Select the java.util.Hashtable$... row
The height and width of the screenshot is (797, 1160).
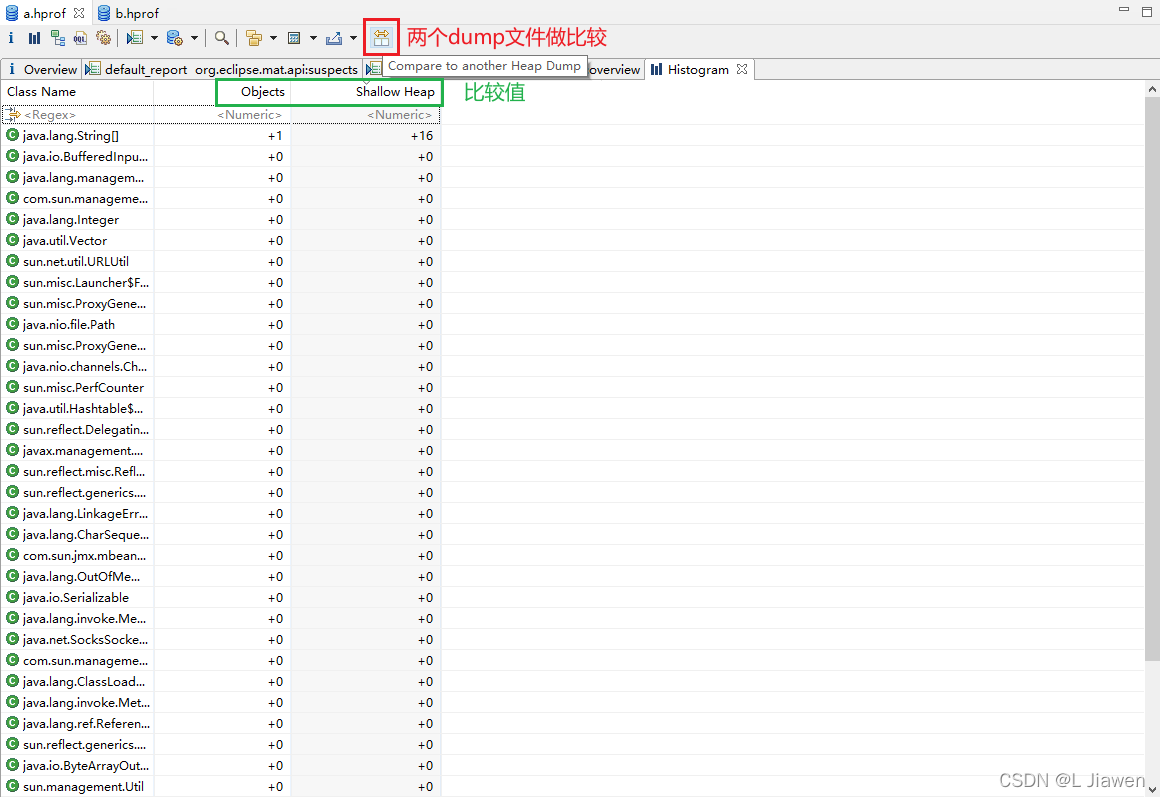click(220, 408)
